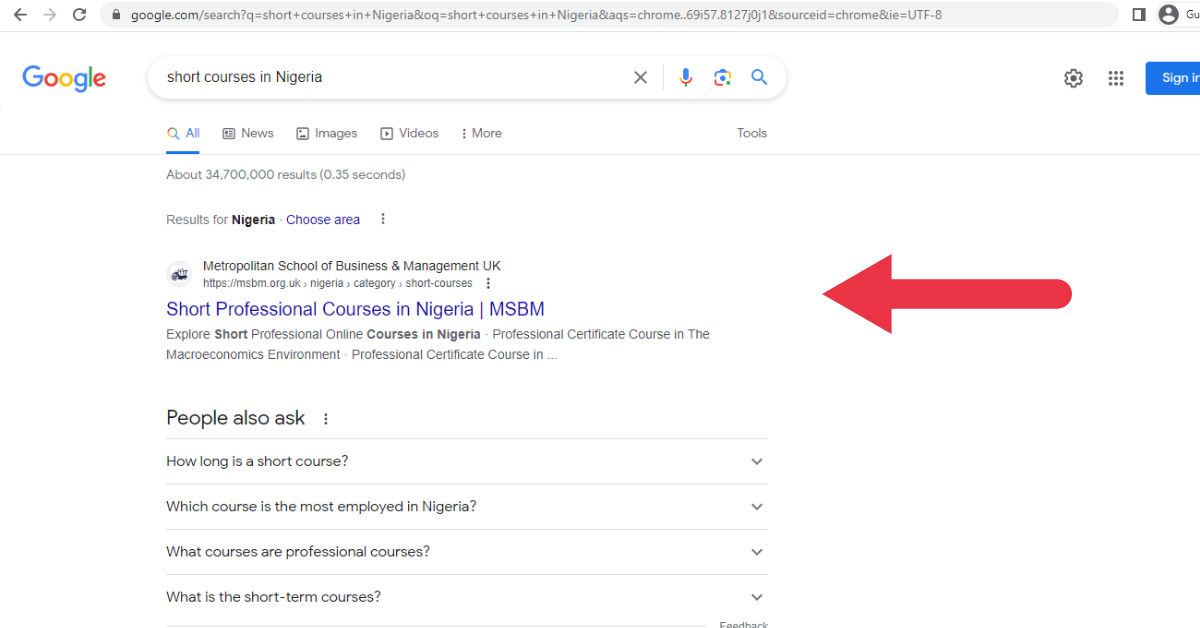Switch to the Videos tab
Image resolution: width=1200 pixels, height=628 pixels.
coord(409,133)
